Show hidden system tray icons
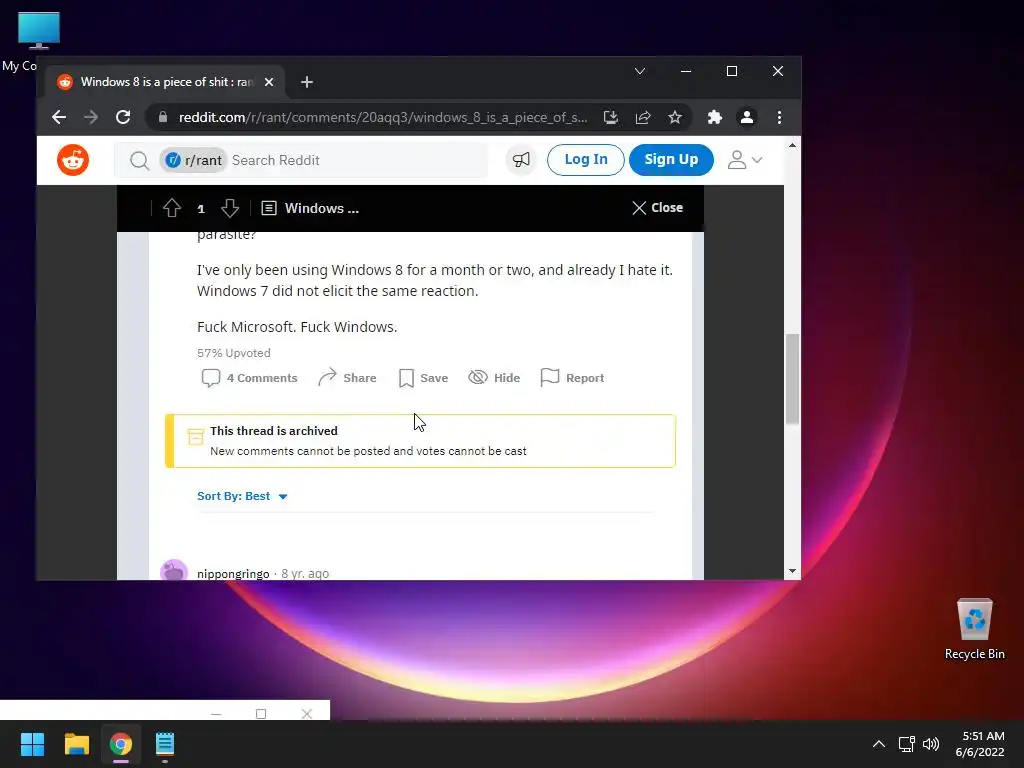The image size is (1024, 768). click(879, 744)
